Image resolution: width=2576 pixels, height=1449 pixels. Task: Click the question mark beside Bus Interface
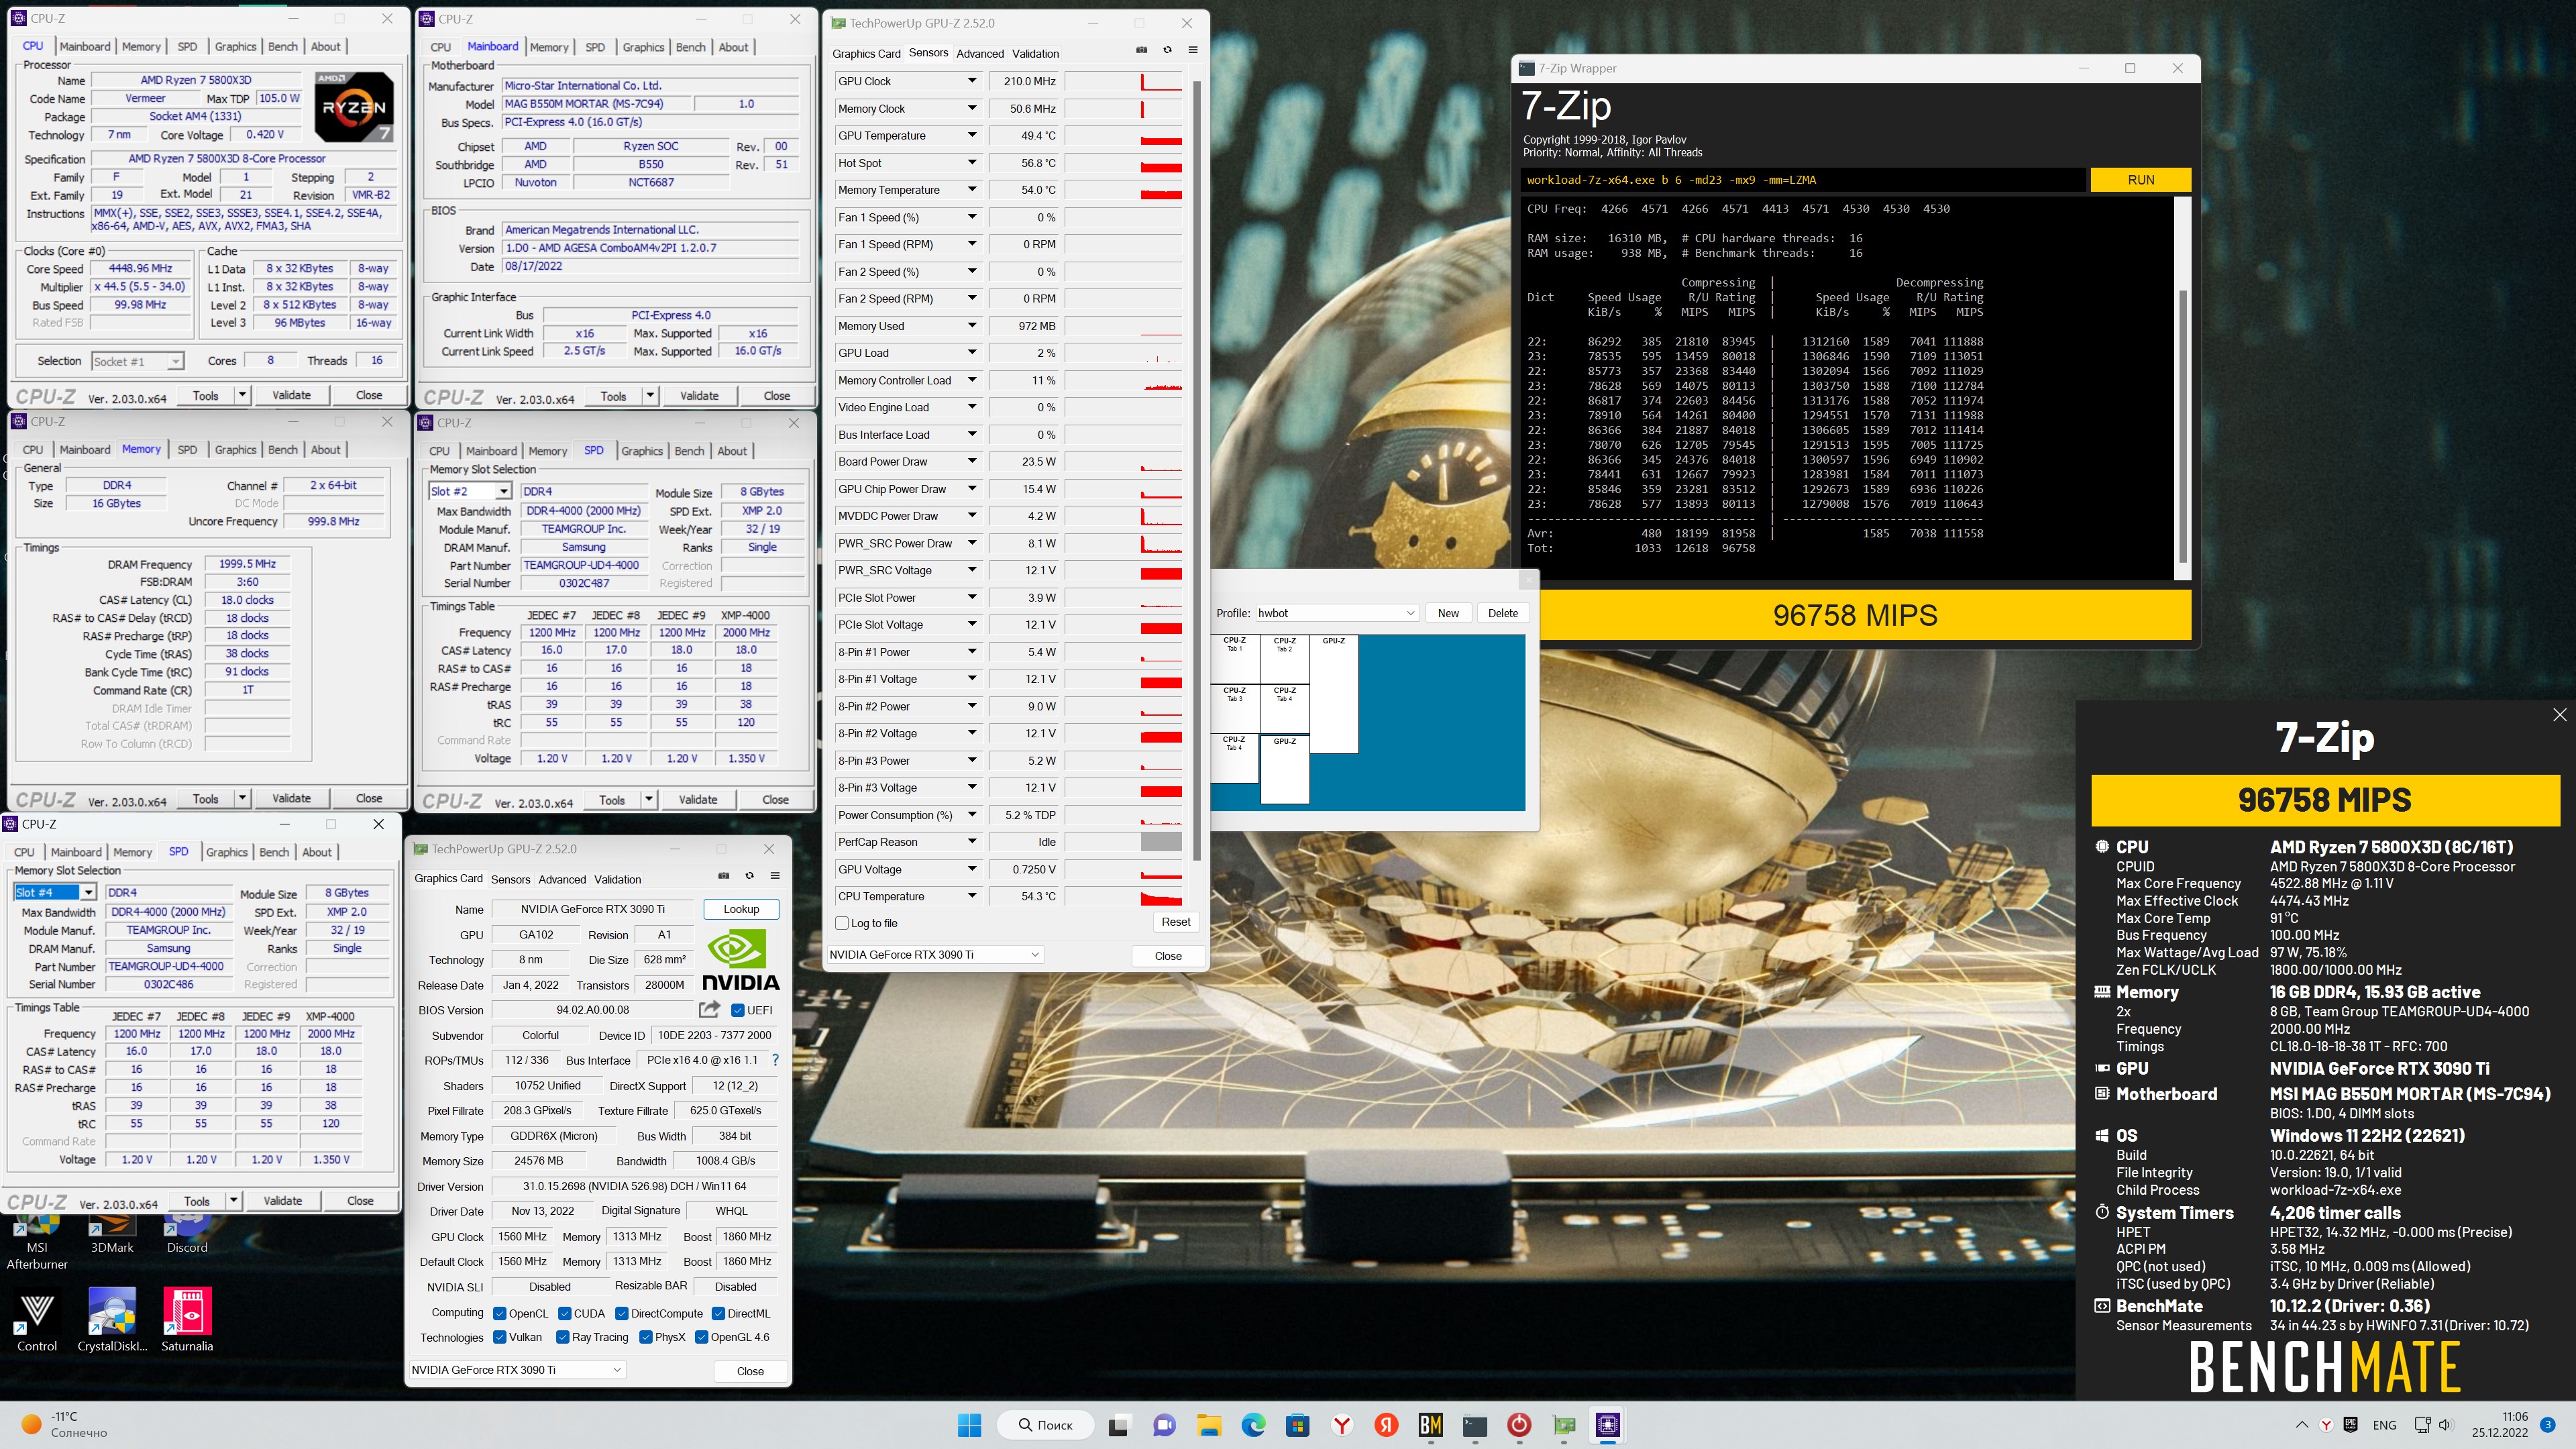click(775, 1060)
